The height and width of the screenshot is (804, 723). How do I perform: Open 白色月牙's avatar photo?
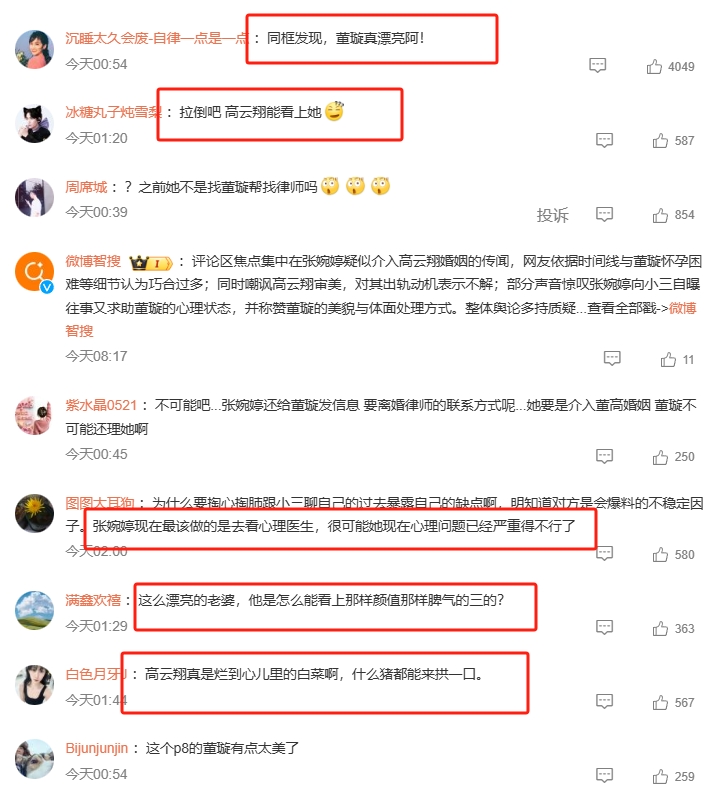pos(34,685)
